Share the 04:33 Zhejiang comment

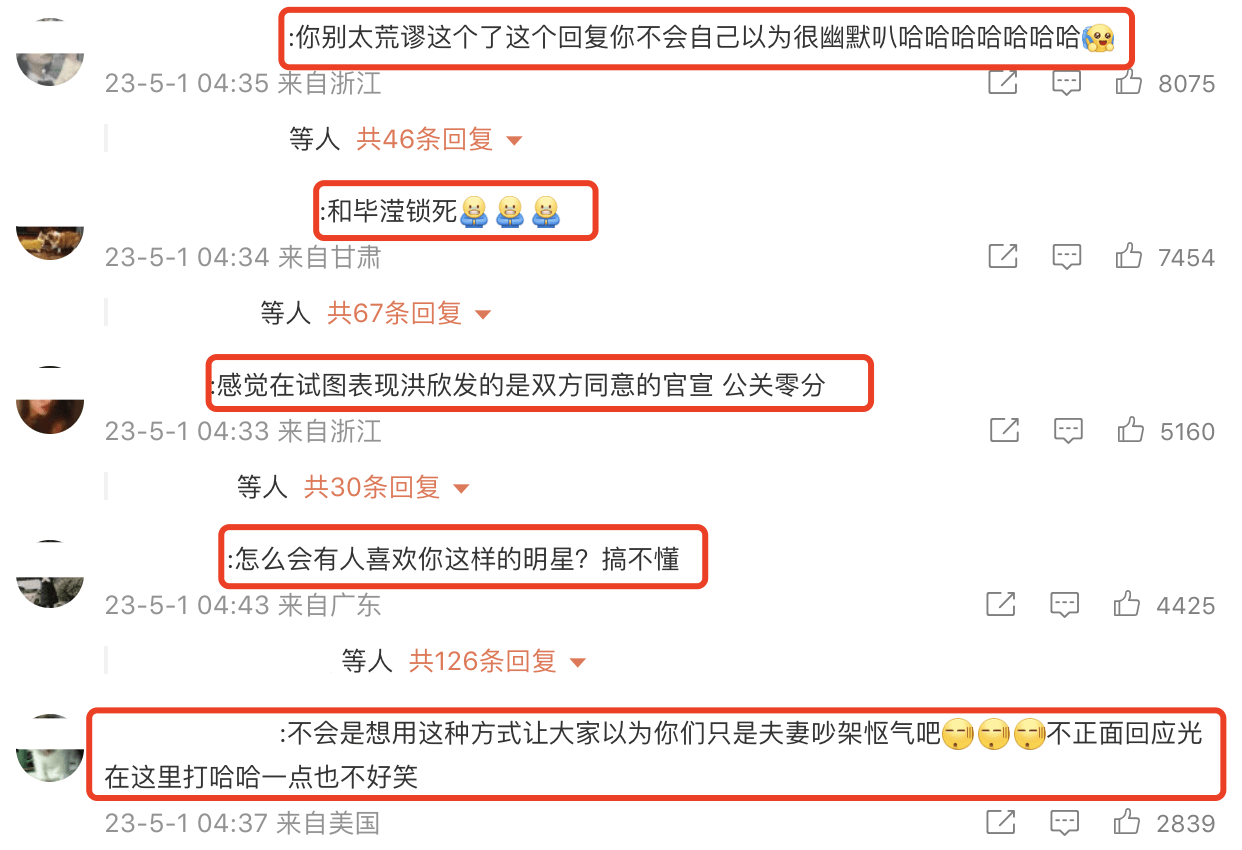pyautogui.click(x=1004, y=431)
